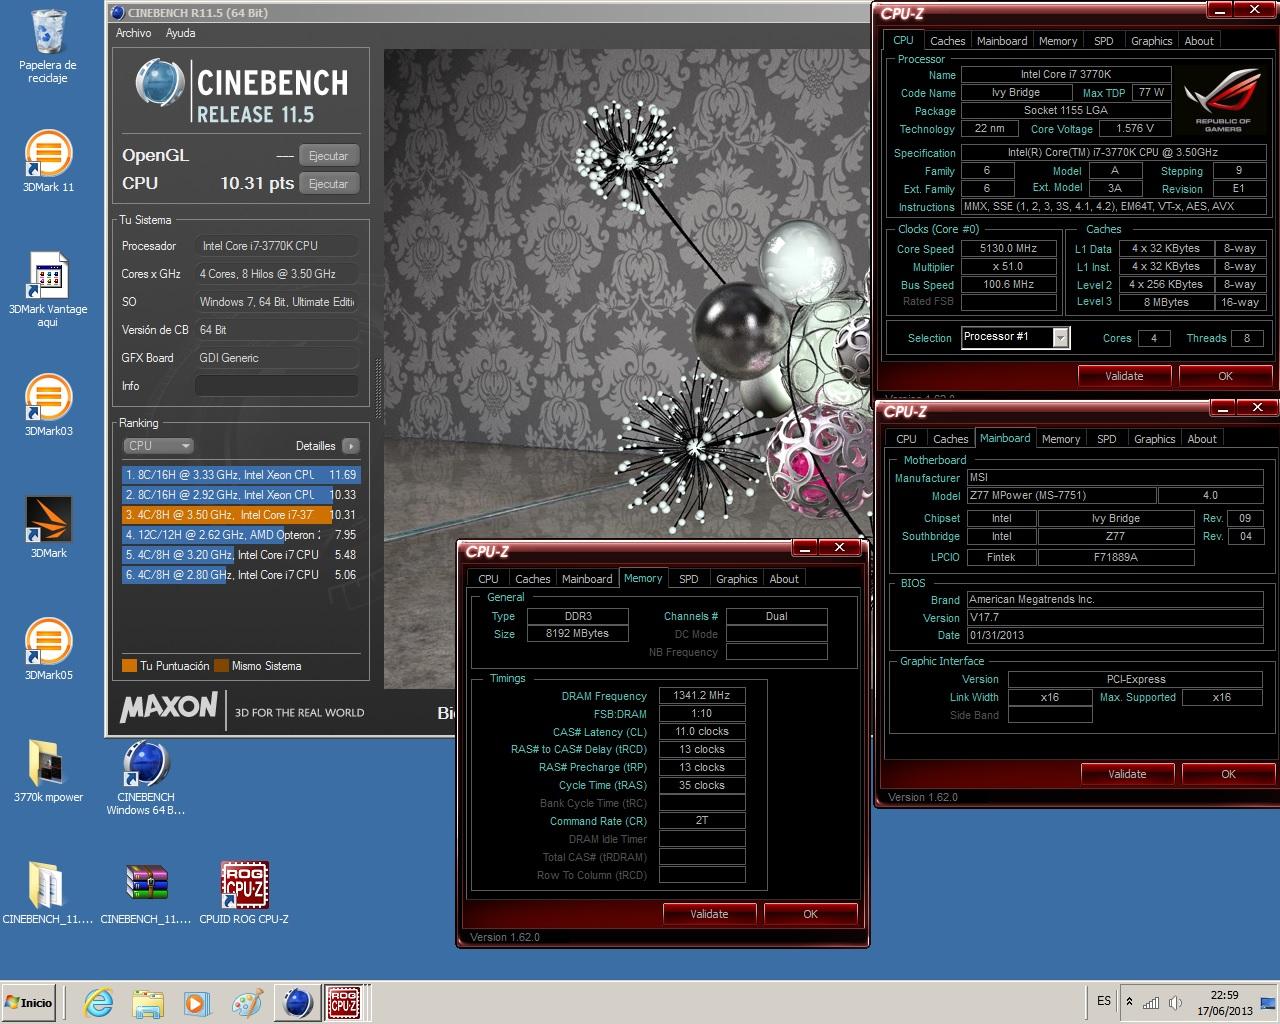This screenshot has height=1024, width=1280.
Task: Click the Republic of Gamers logo
Action: tap(1223, 103)
